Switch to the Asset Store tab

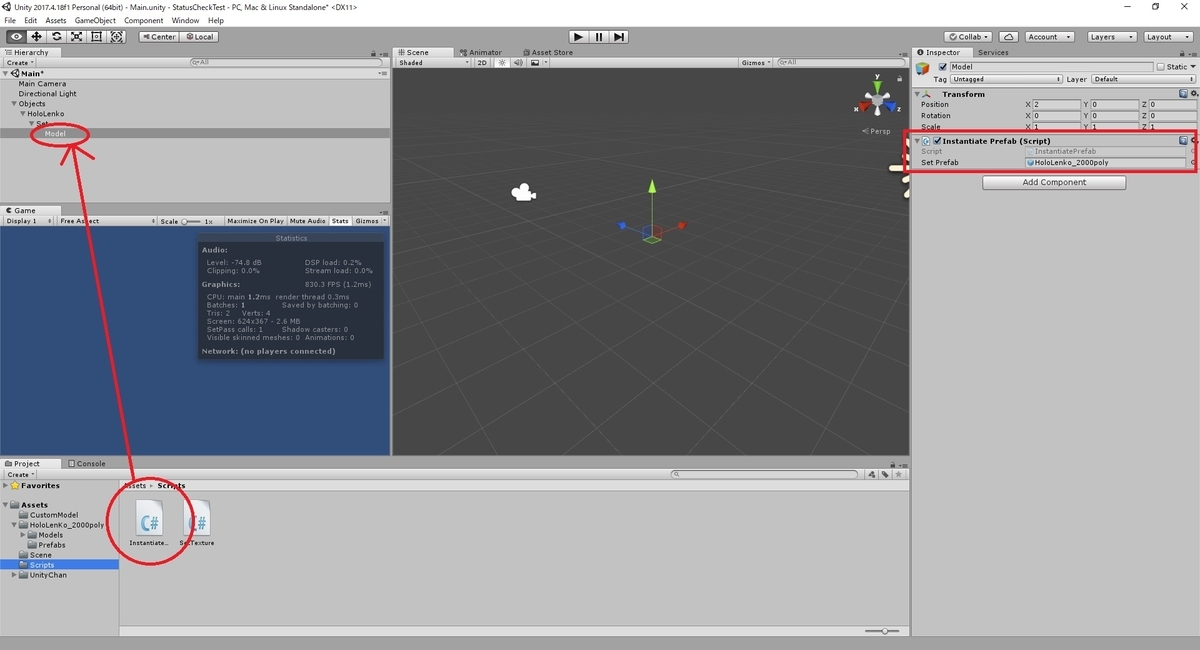(x=546, y=53)
